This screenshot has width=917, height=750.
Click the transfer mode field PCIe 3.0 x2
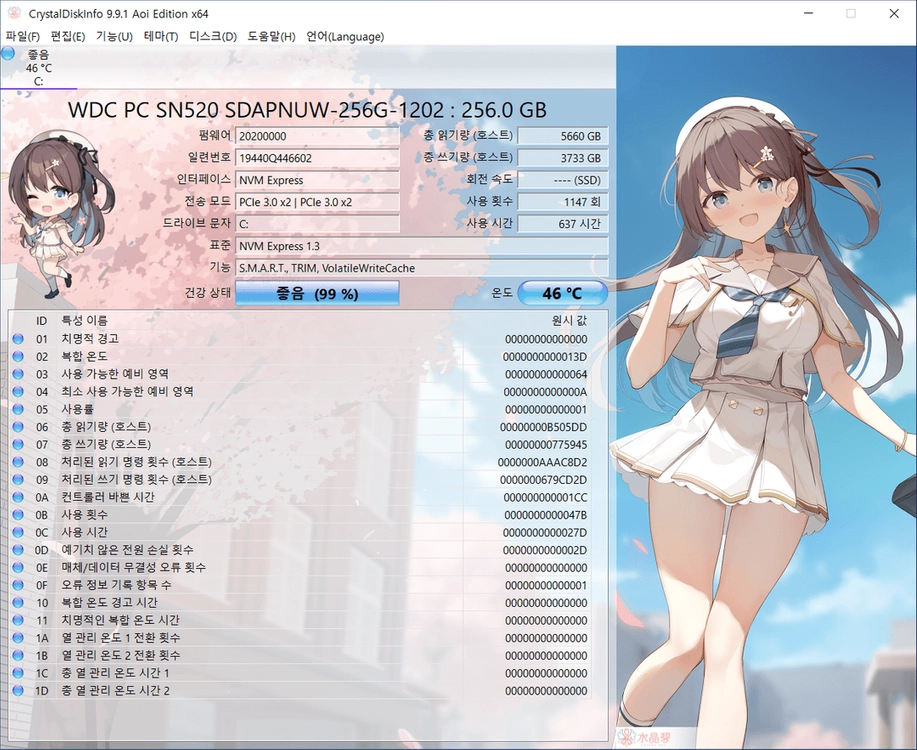pyautogui.click(x=318, y=202)
